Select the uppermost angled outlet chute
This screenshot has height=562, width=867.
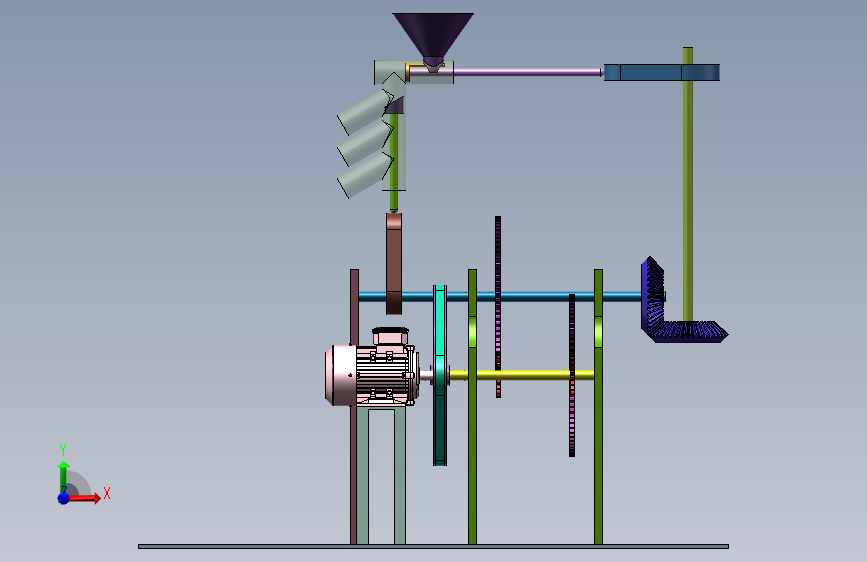coord(364,111)
